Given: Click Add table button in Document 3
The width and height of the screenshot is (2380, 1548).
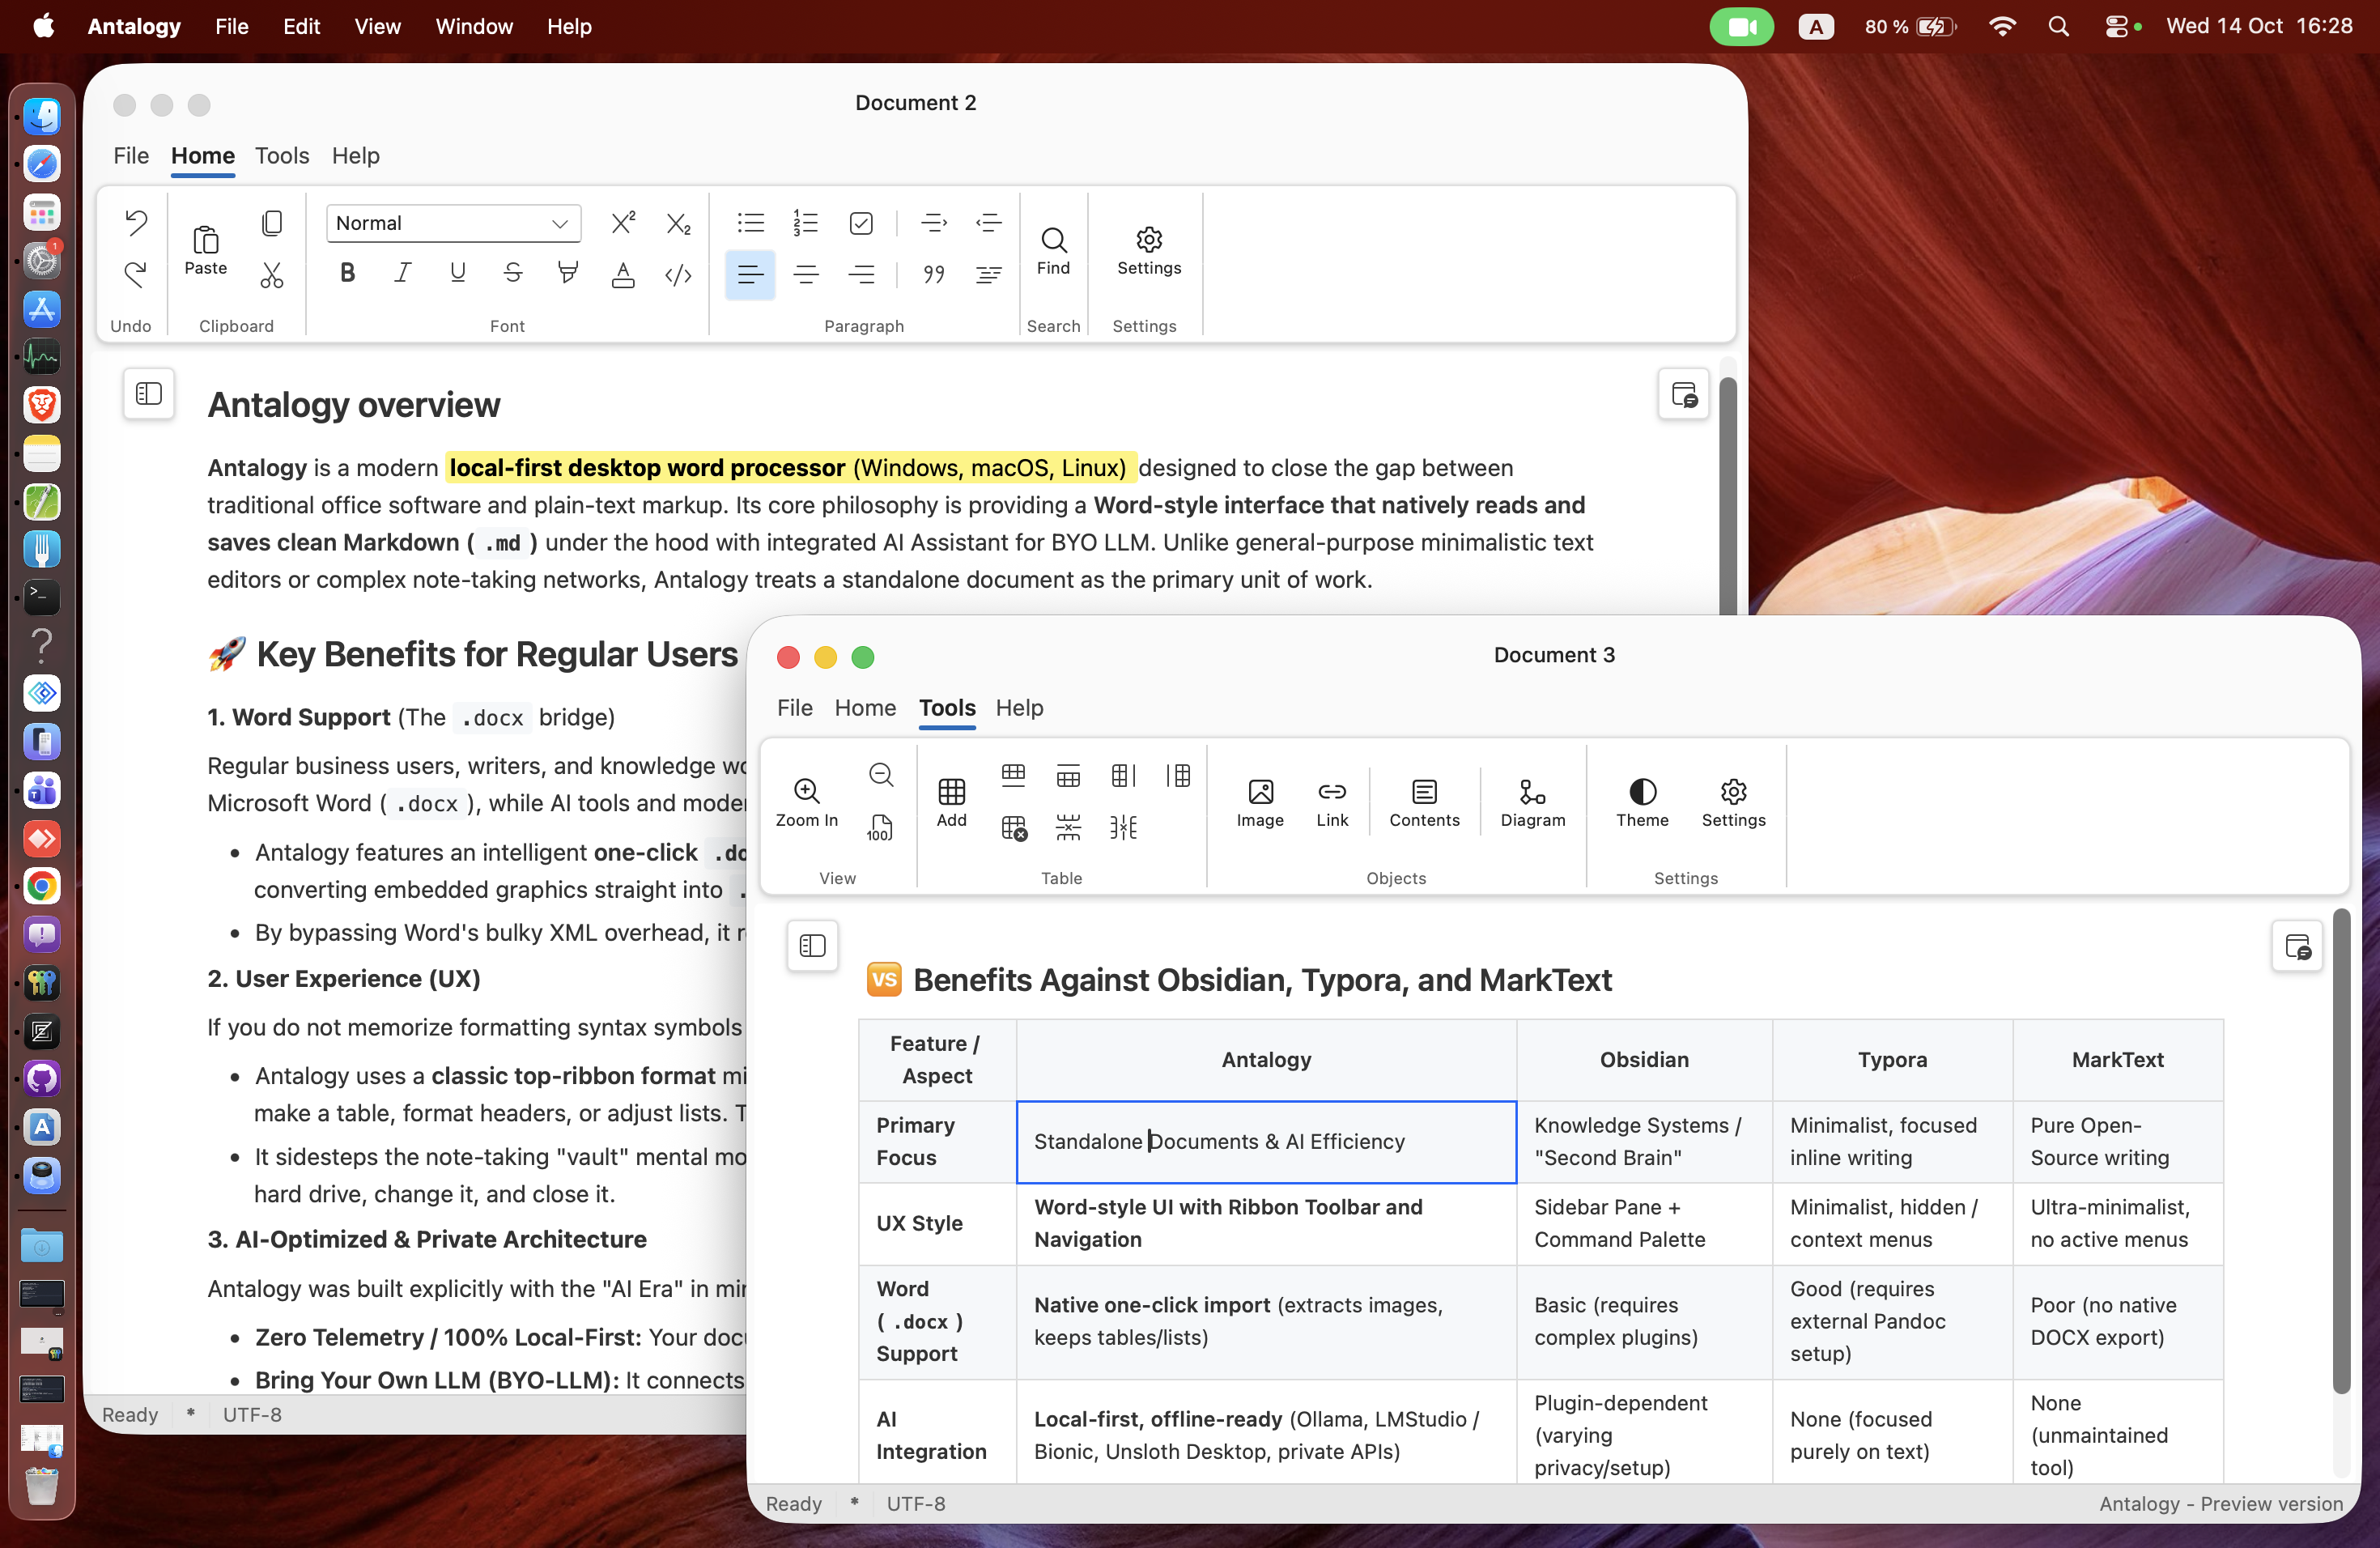Looking at the screenshot, I should [x=952, y=803].
